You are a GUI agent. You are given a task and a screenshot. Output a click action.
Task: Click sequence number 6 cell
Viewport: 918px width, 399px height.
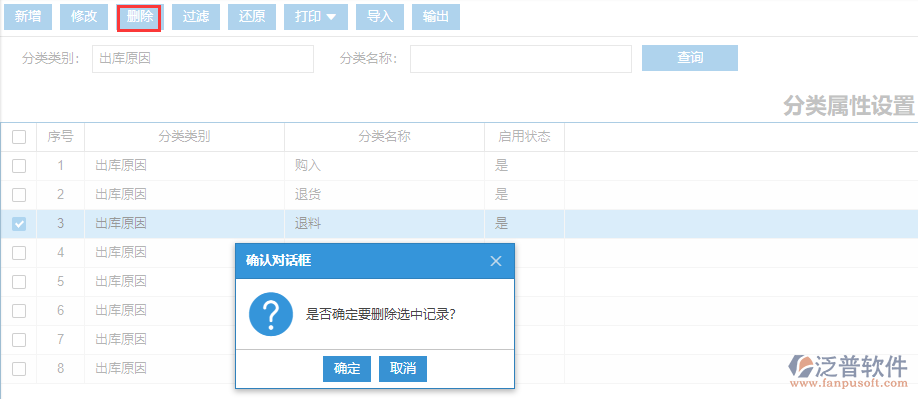(60, 311)
